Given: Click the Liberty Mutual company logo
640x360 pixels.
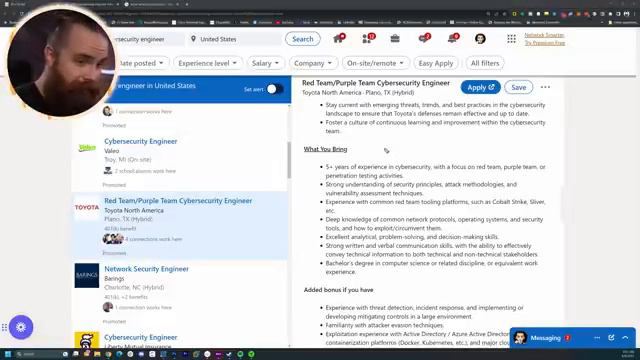Looking at the screenshot, I should [87, 340].
